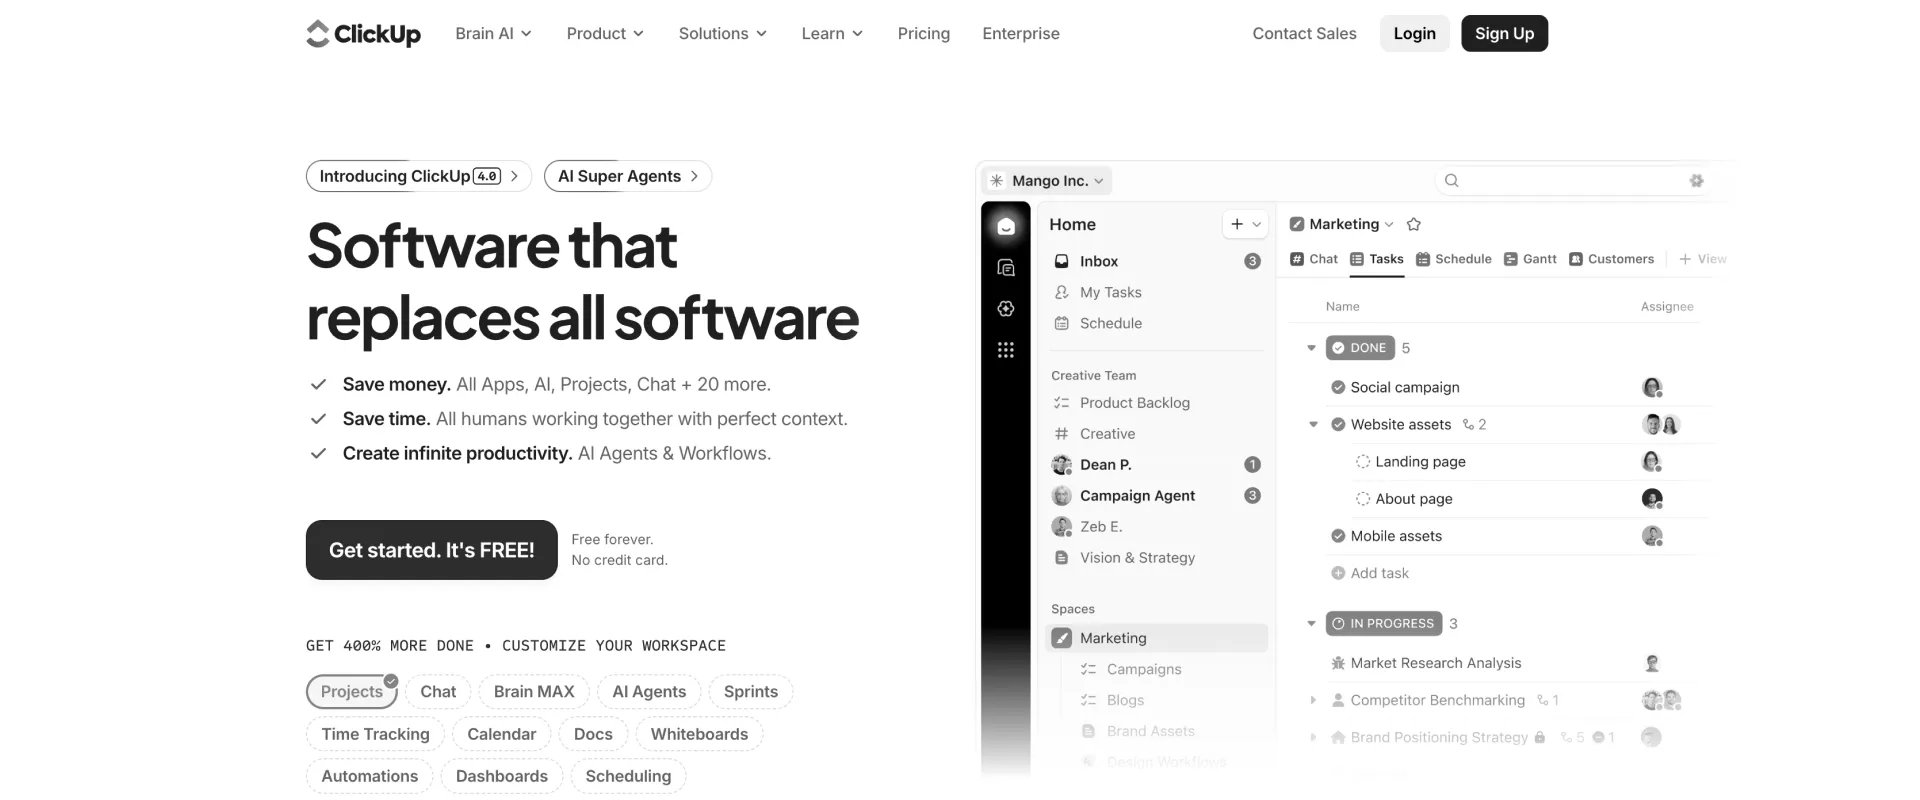Open AI Super Agents pill link
Image resolution: width=1920 pixels, height=800 pixels.
coord(628,176)
